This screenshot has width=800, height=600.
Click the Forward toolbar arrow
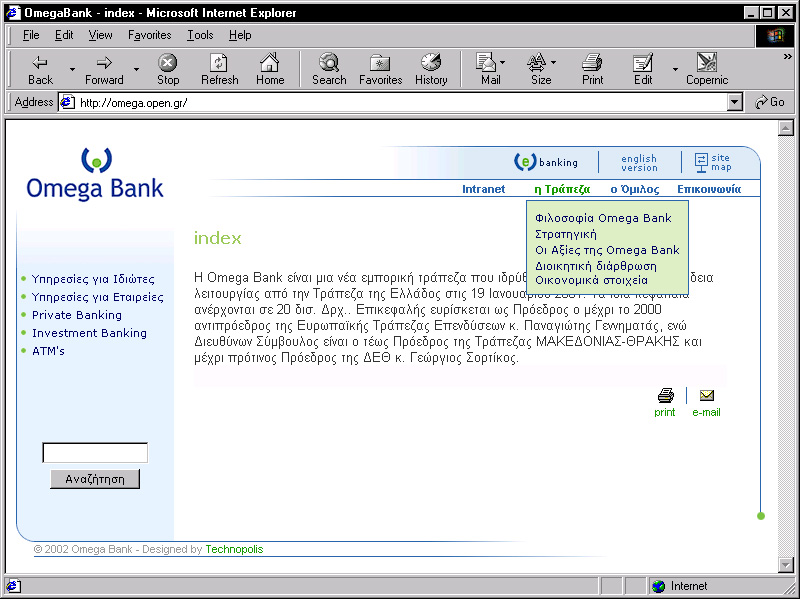[104, 69]
